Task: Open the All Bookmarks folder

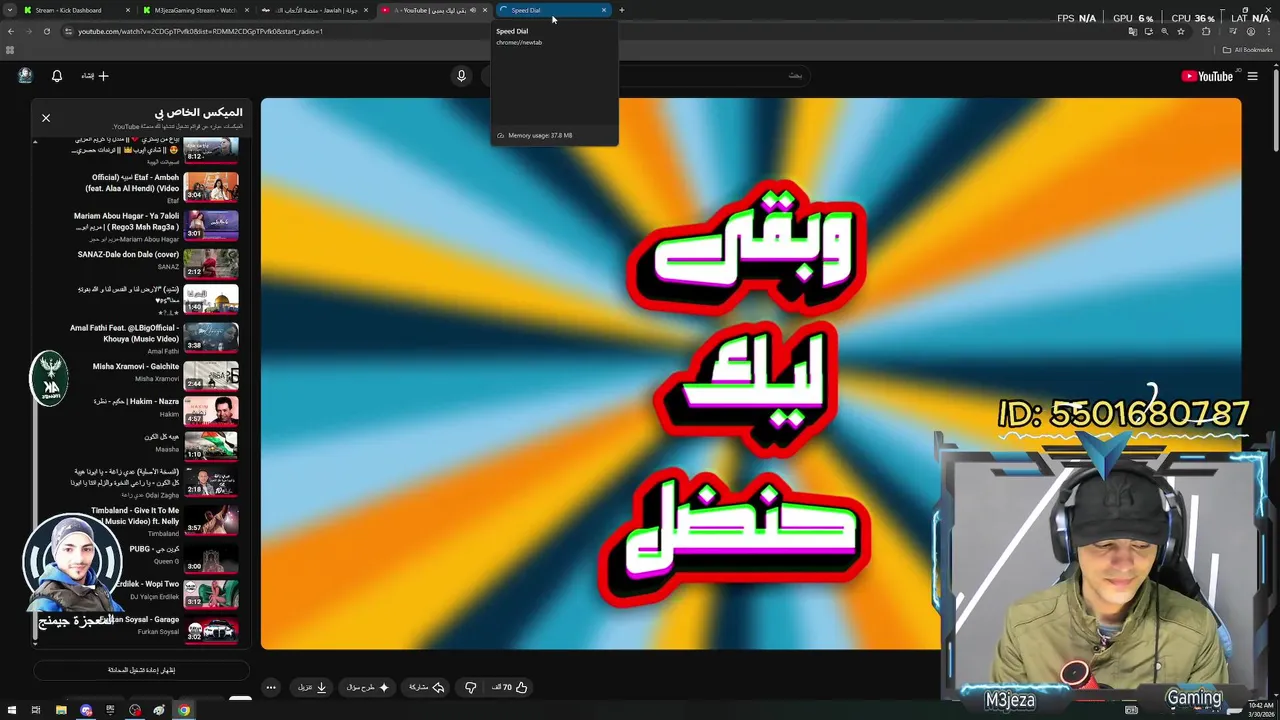Action: click(x=1248, y=50)
